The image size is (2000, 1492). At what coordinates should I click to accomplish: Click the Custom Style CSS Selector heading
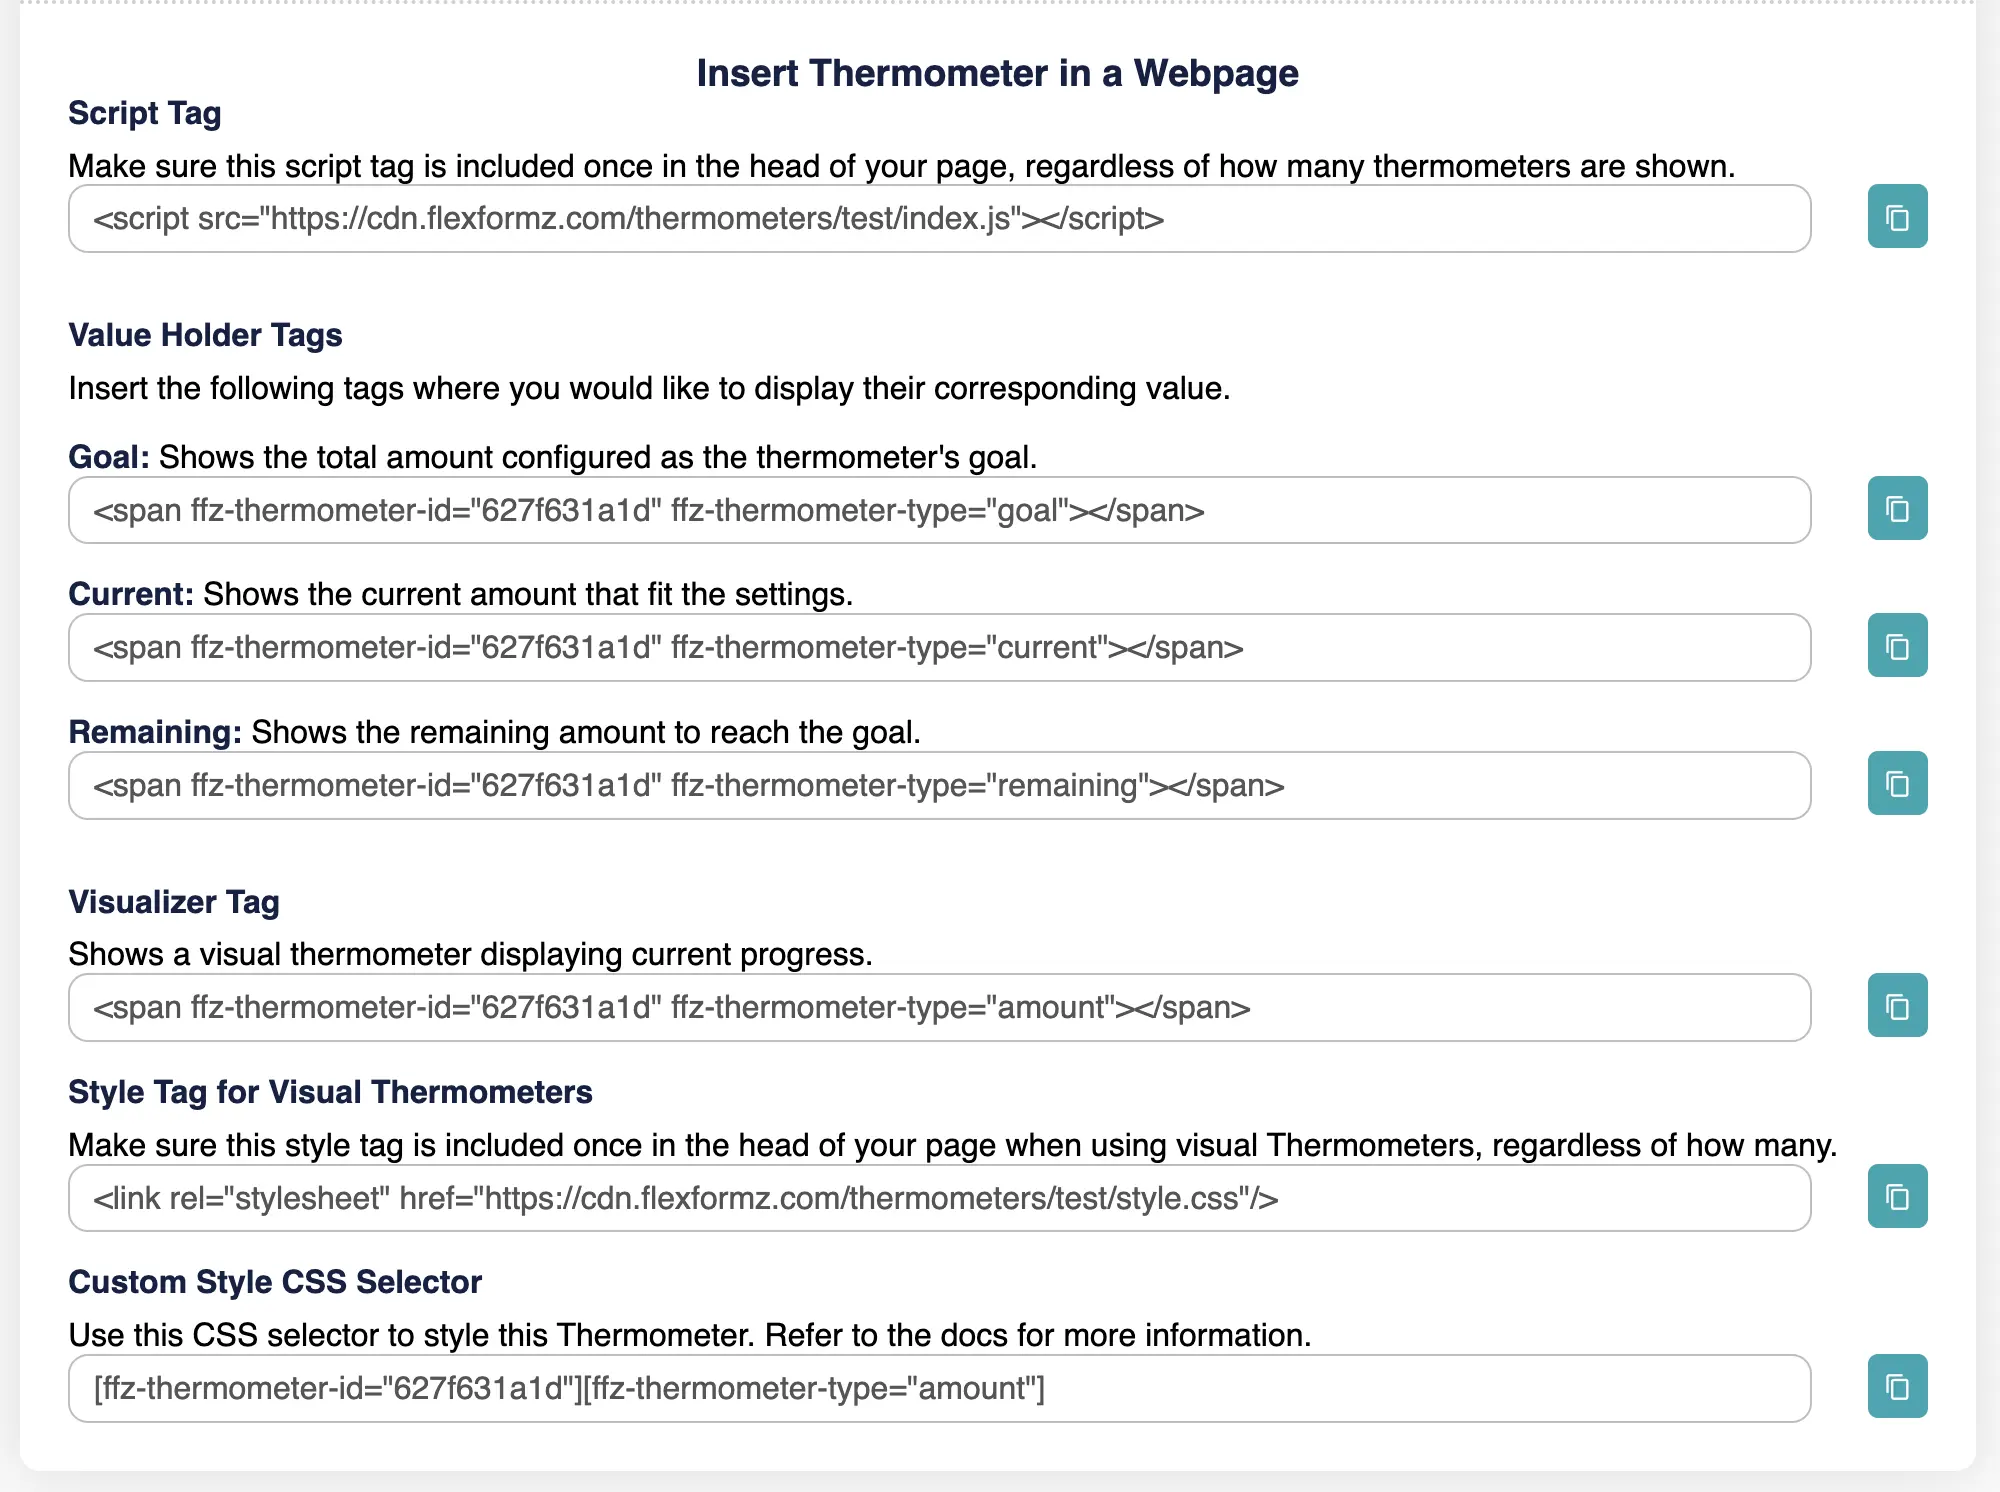pos(275,1282)
